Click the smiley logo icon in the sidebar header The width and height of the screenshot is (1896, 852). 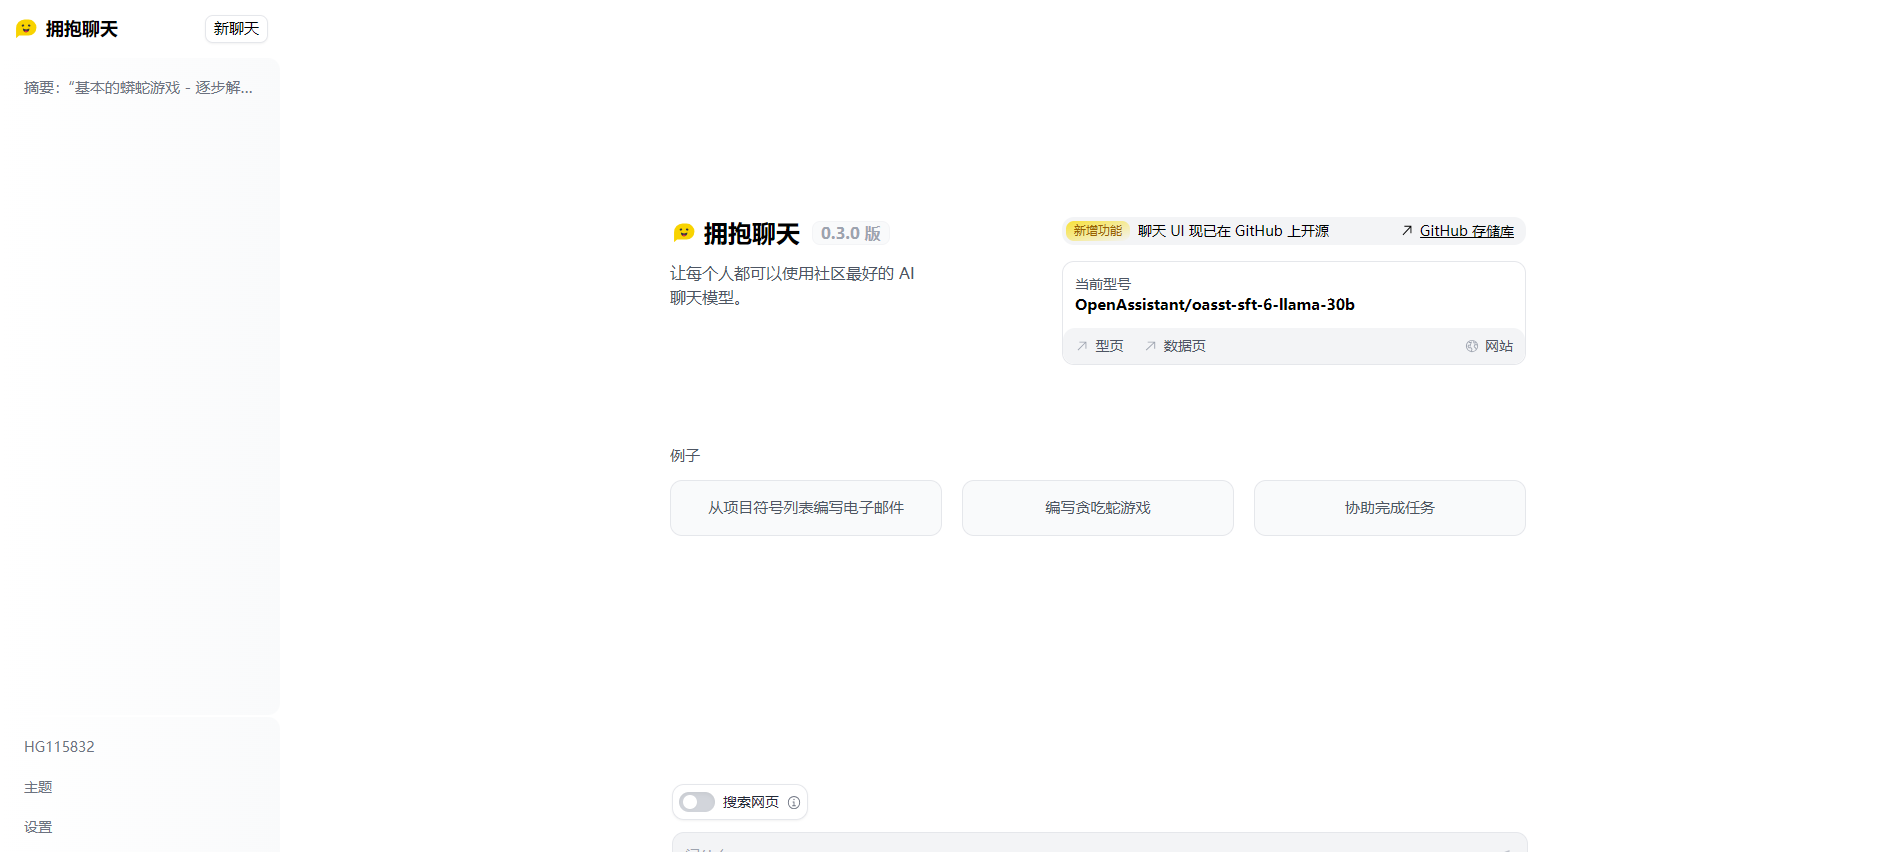coord(26,28)
